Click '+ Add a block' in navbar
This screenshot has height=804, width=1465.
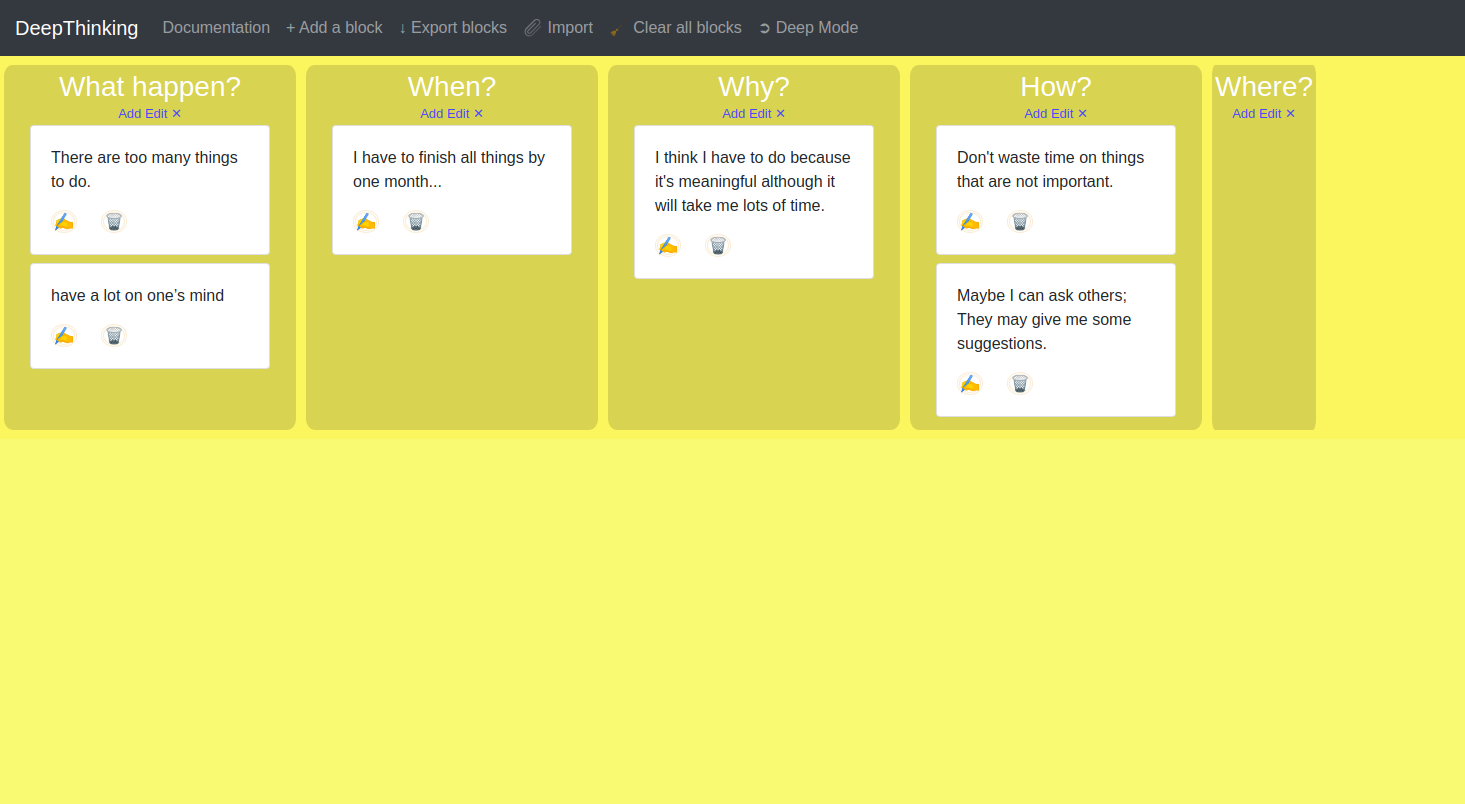click(x=334, y=28)
